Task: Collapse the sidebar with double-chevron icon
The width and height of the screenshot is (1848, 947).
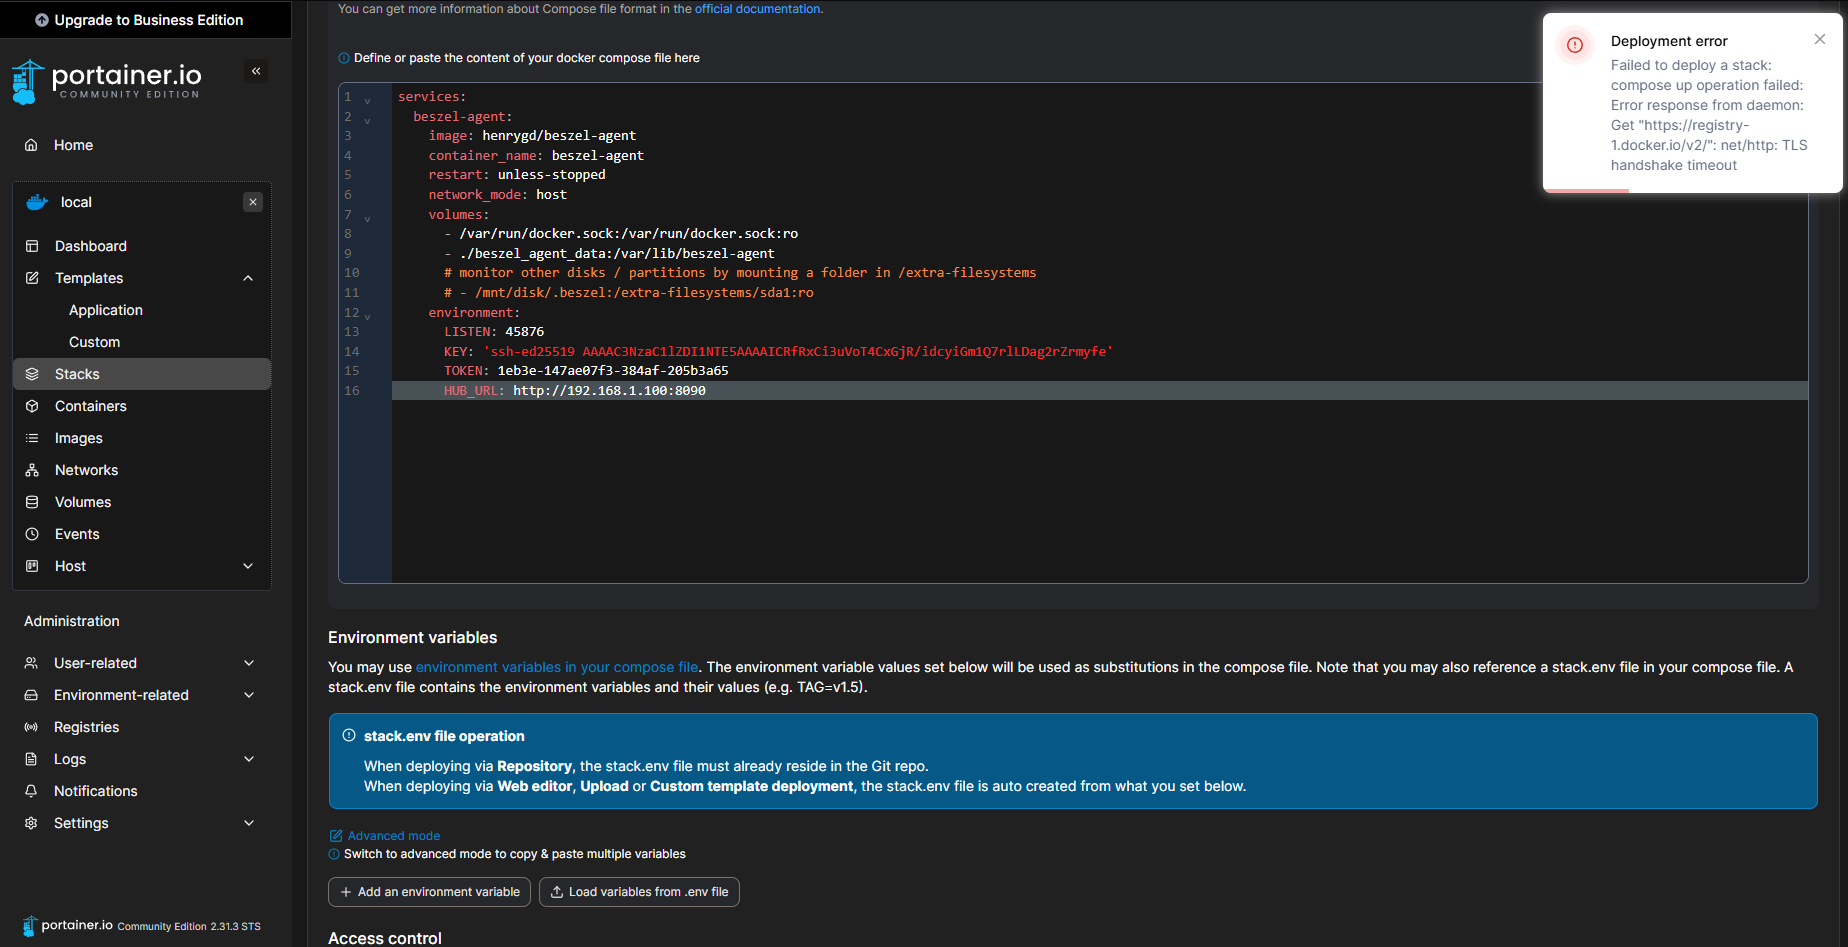Action: [256, 71]
